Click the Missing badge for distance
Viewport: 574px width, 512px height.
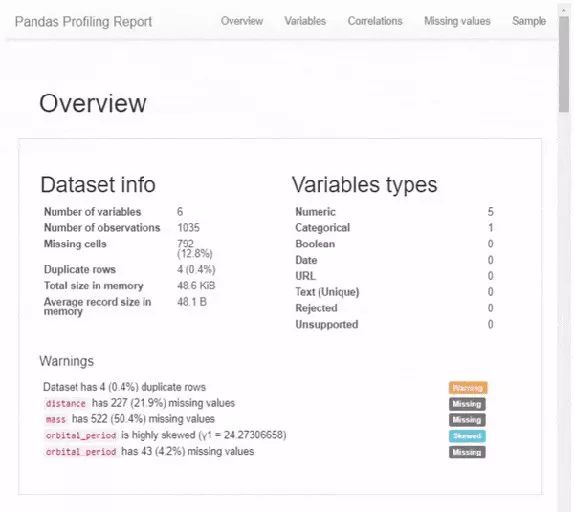coord(467,404)
